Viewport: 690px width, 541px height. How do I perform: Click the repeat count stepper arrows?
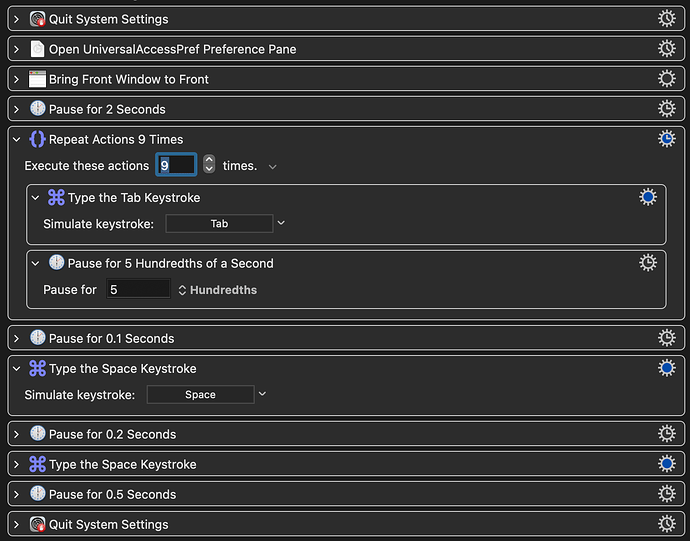tap(209, 165)
